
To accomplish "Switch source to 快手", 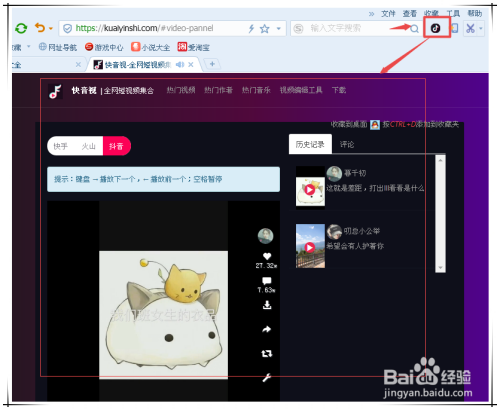I will (60, 146).
